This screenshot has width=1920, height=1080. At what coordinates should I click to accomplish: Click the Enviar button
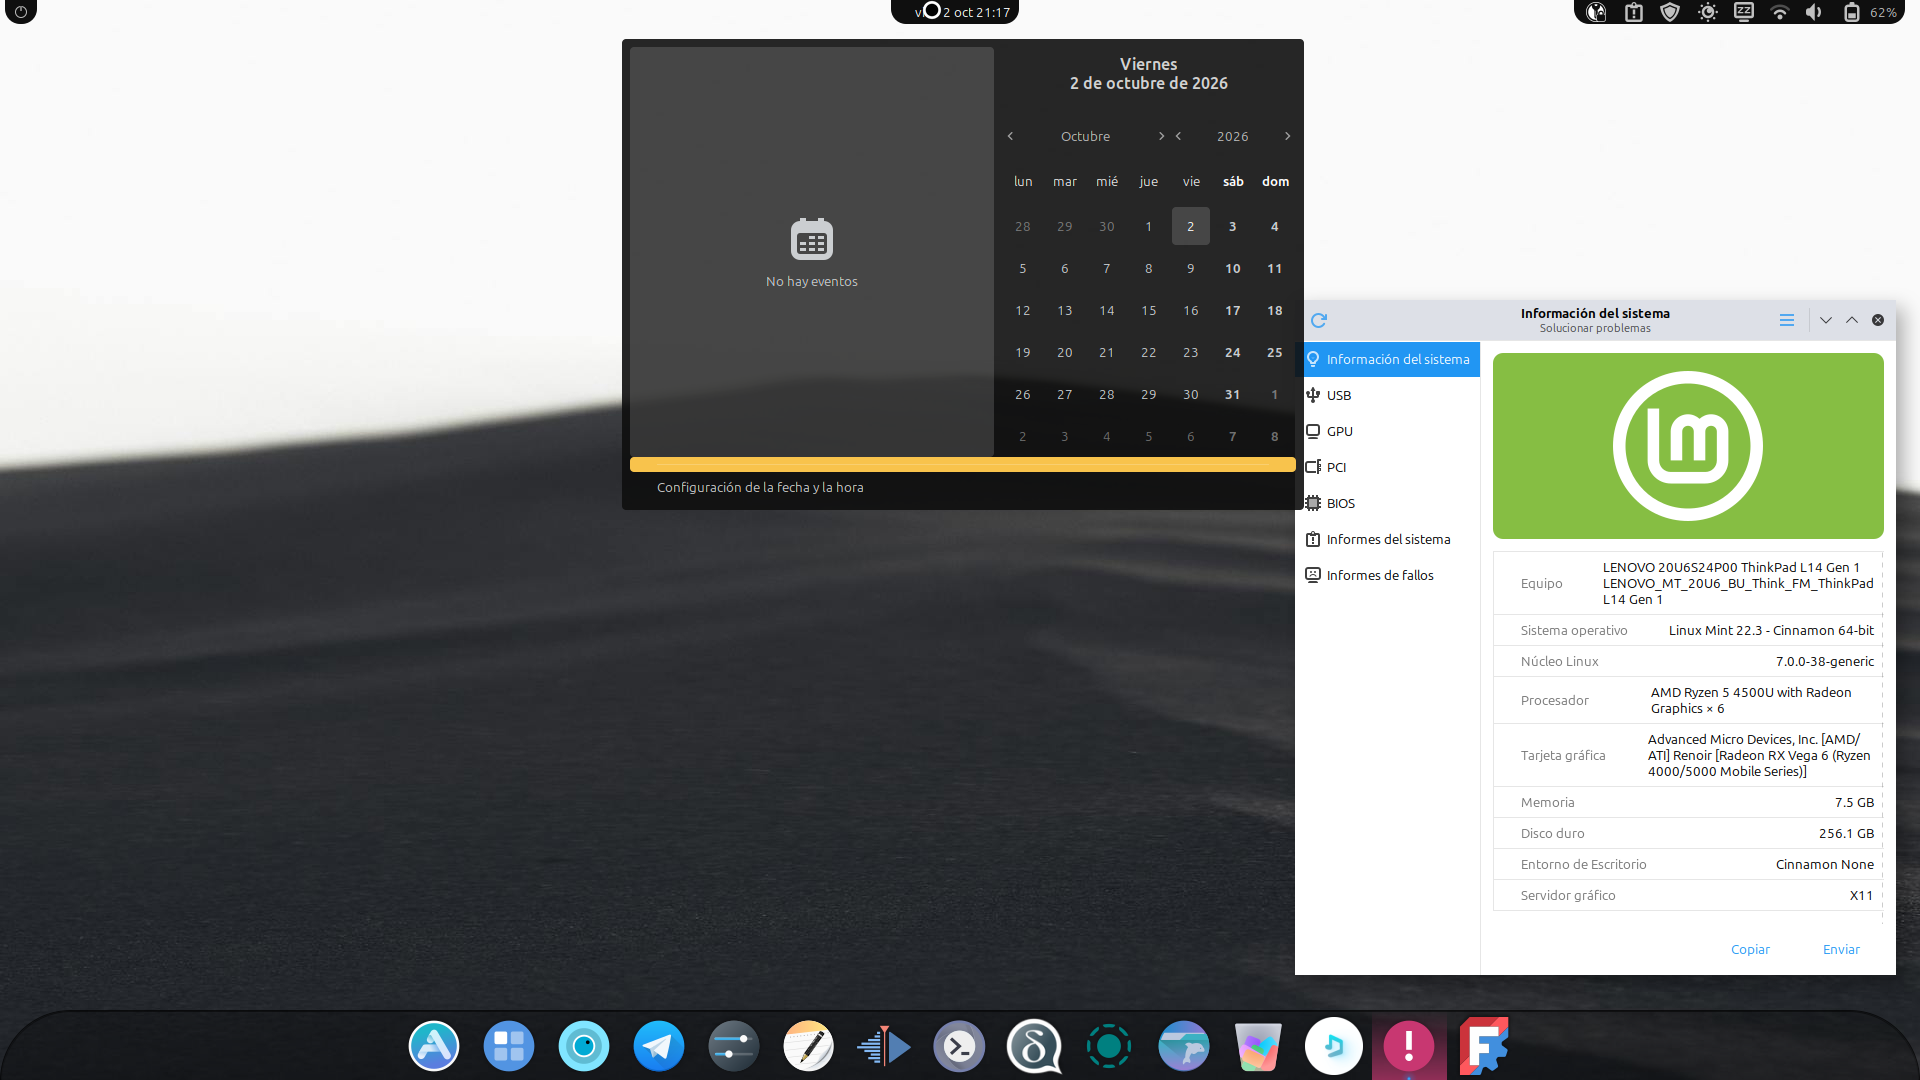[x=1841, y=949]
